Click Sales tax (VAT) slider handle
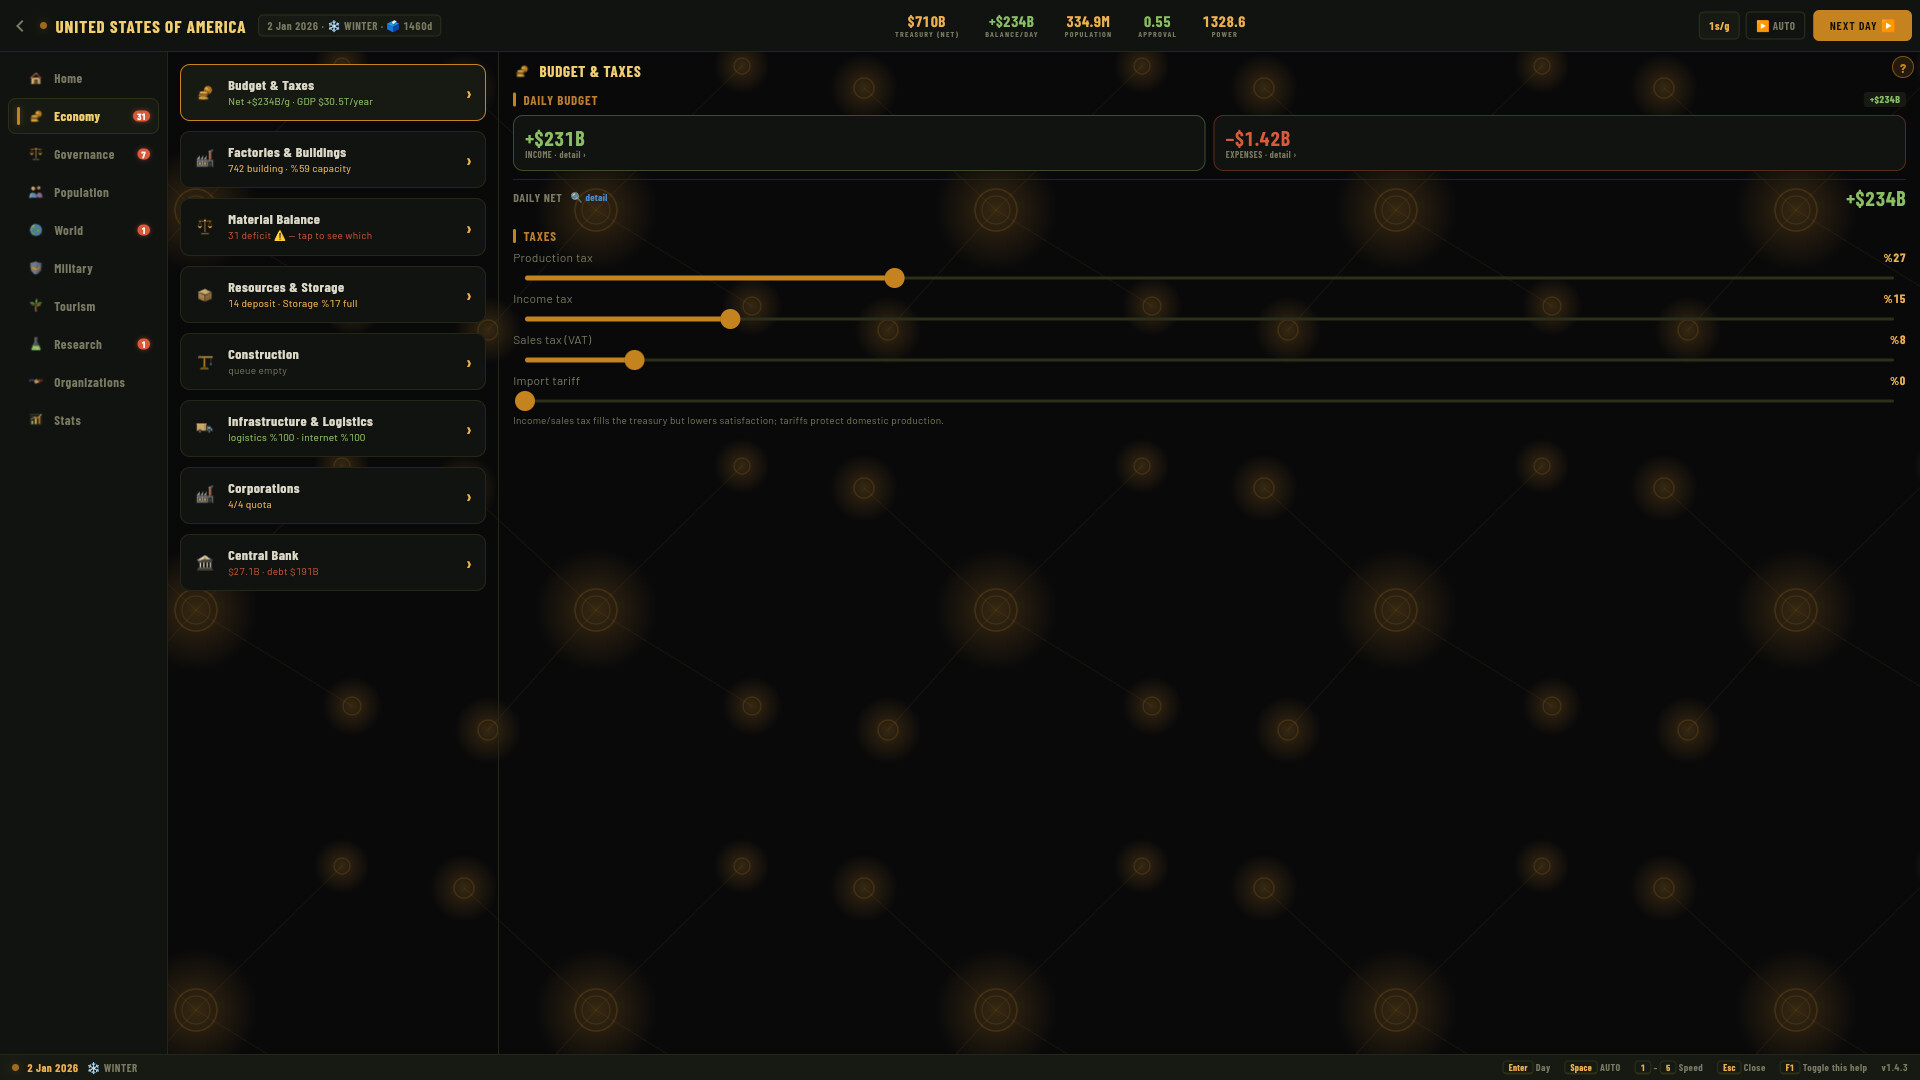This screenshot has width=1920, height=1080. point(635,360)
